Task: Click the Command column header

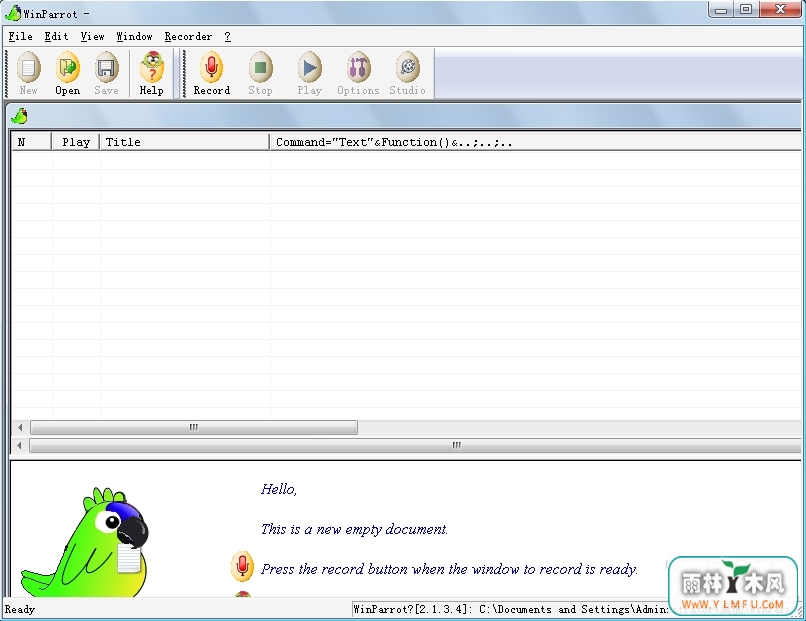Action: click(536, 142)
